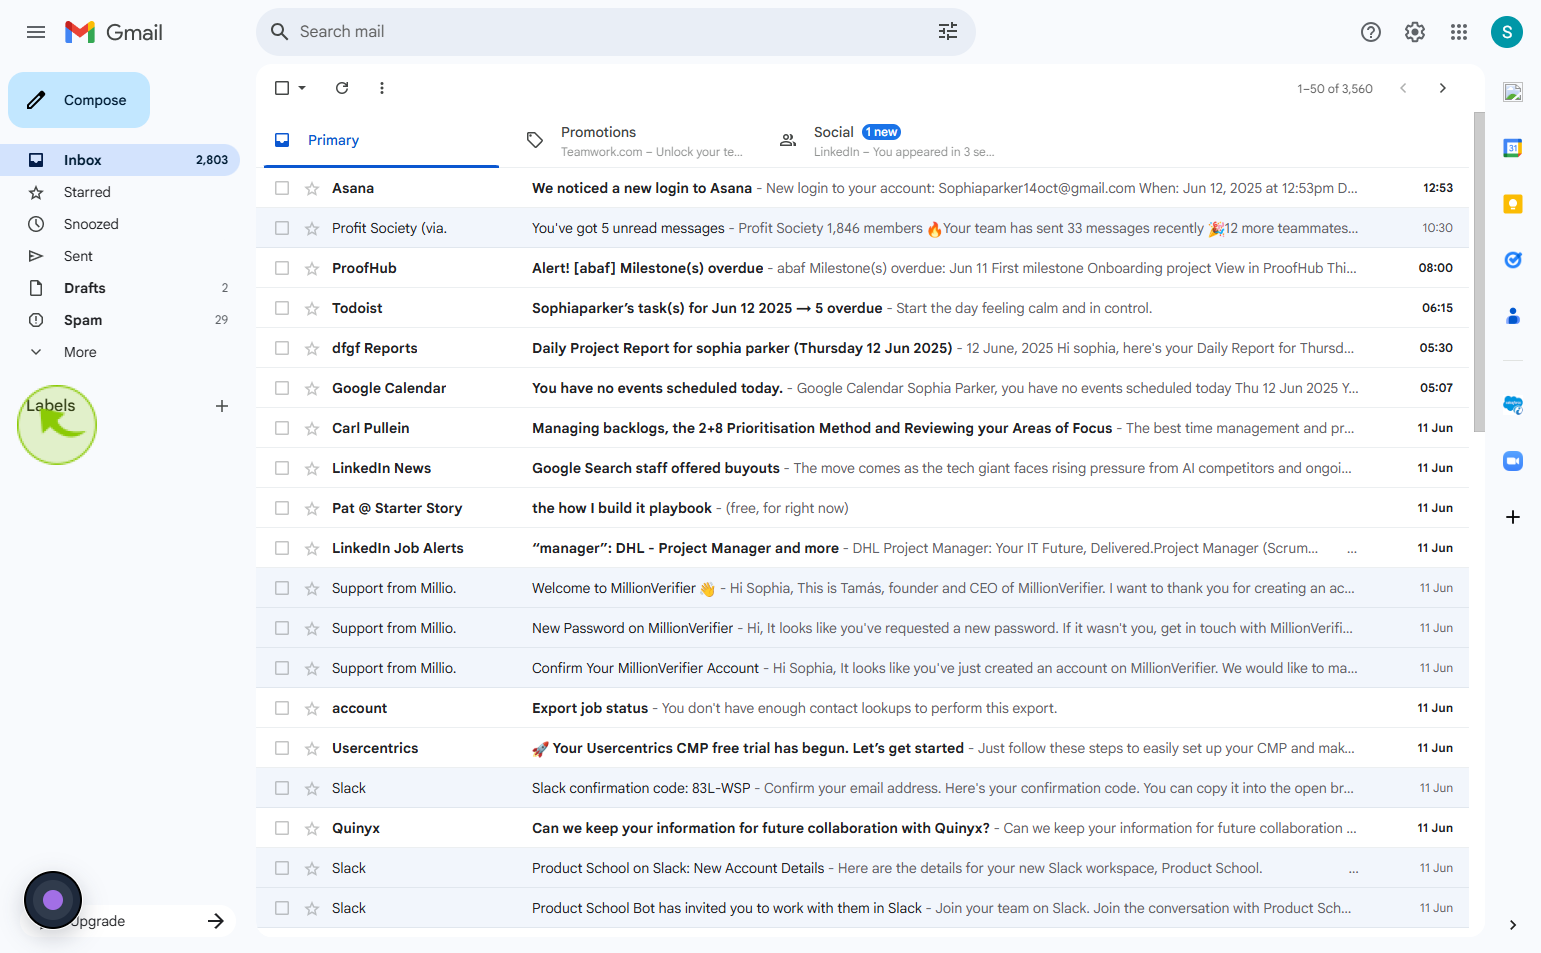
Task: Open "the how I build it playbook" email
Action: coord(862,508)
